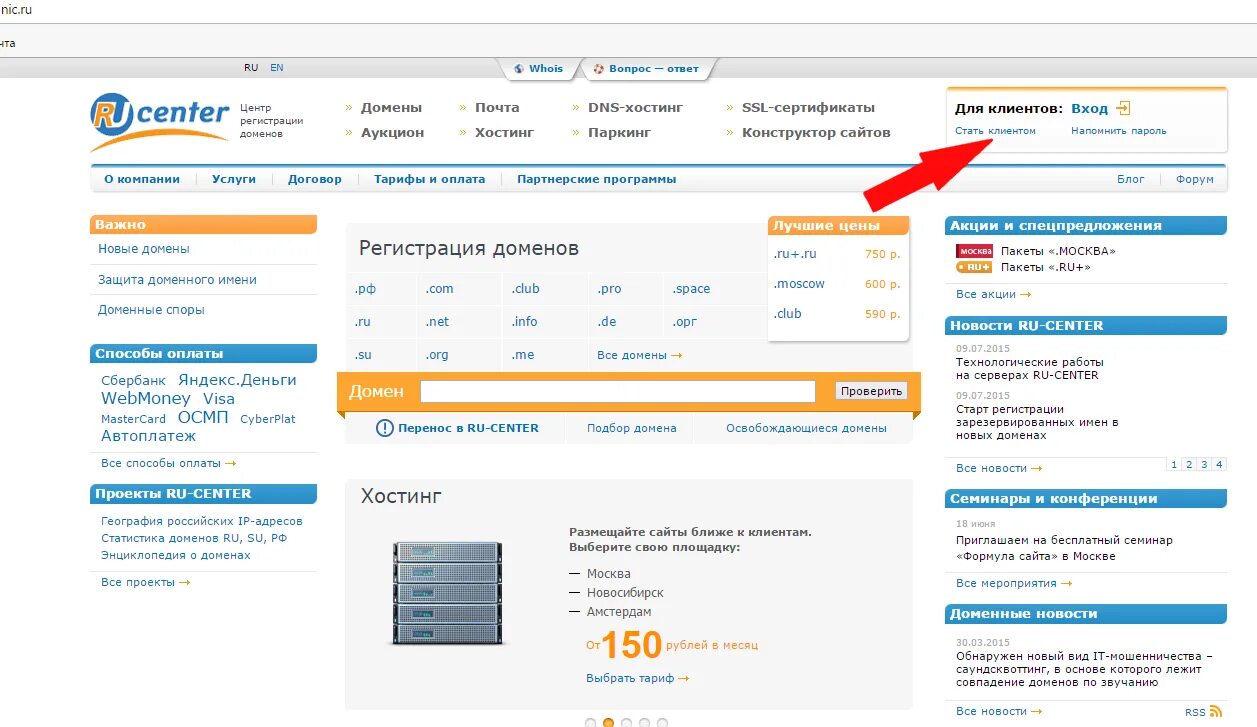Open the О компании navigation item
Image resolution: width=1257 pixels, height=727 pixels.
(142, 180)
